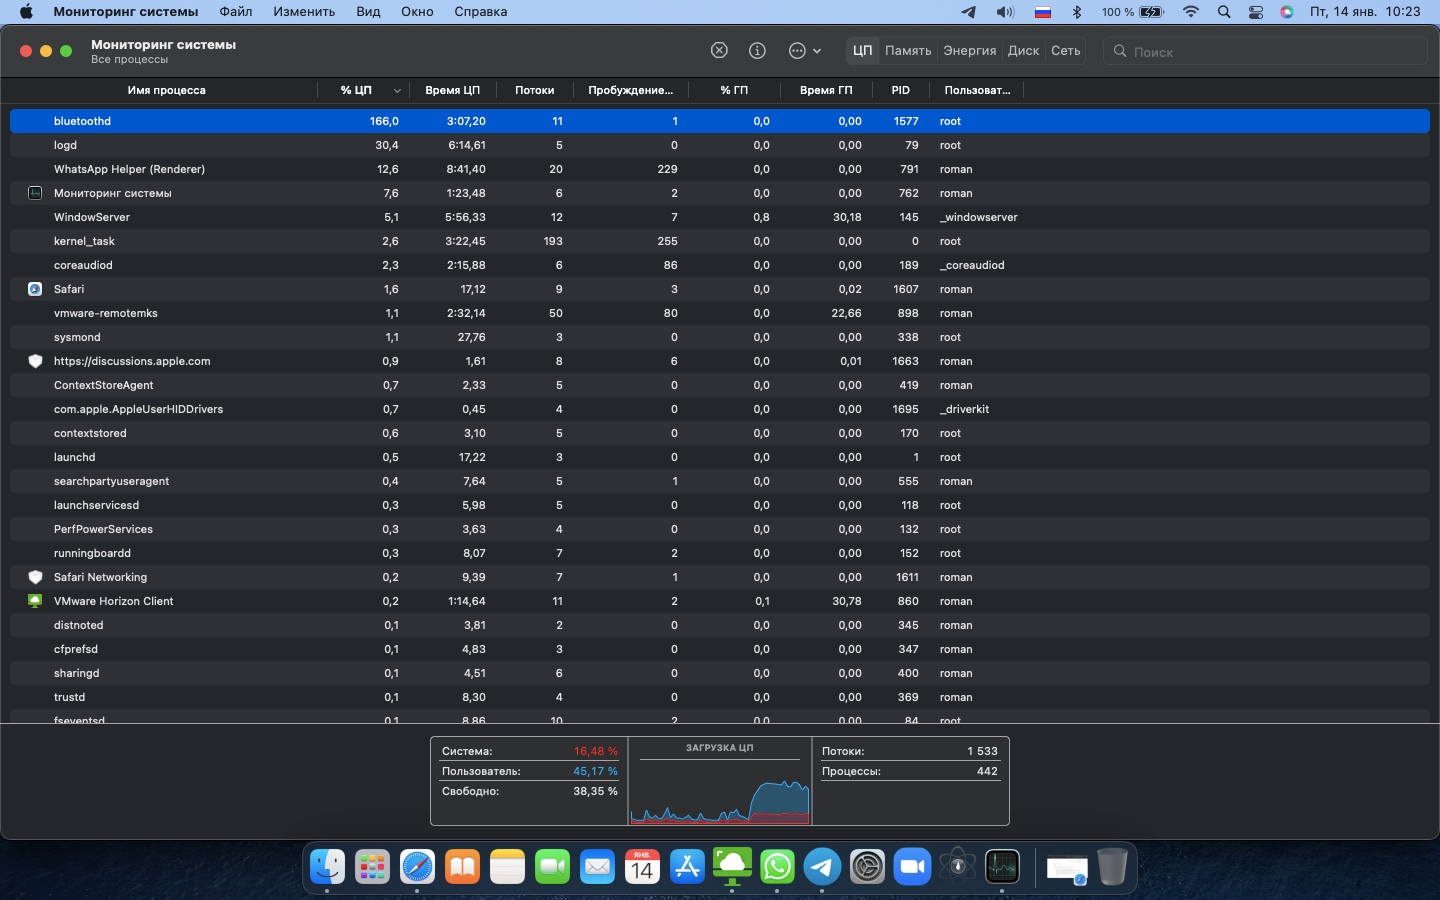This screenshot has height=900, width=1440.
Task: Open the Энергия tab
Action: (970, 51)
